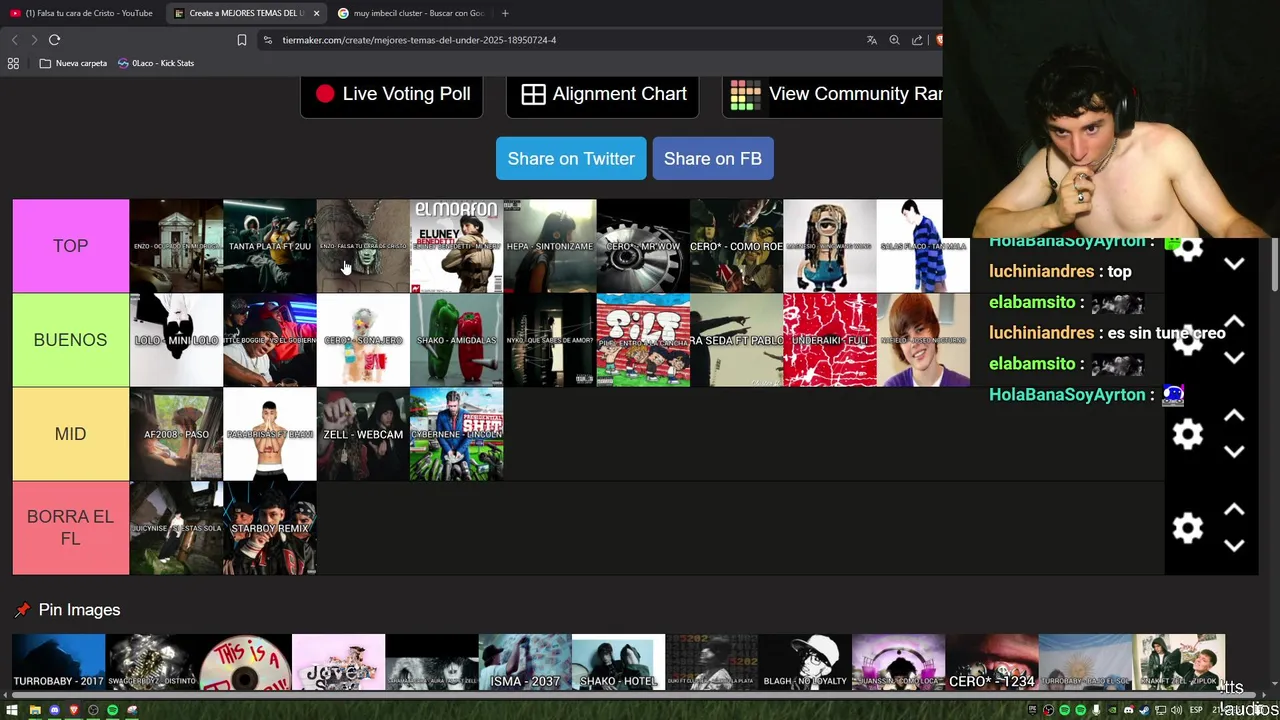Viewport: 1280px width, 720px height.
Task: Click the browser reload icon
Action: point(54,40)
